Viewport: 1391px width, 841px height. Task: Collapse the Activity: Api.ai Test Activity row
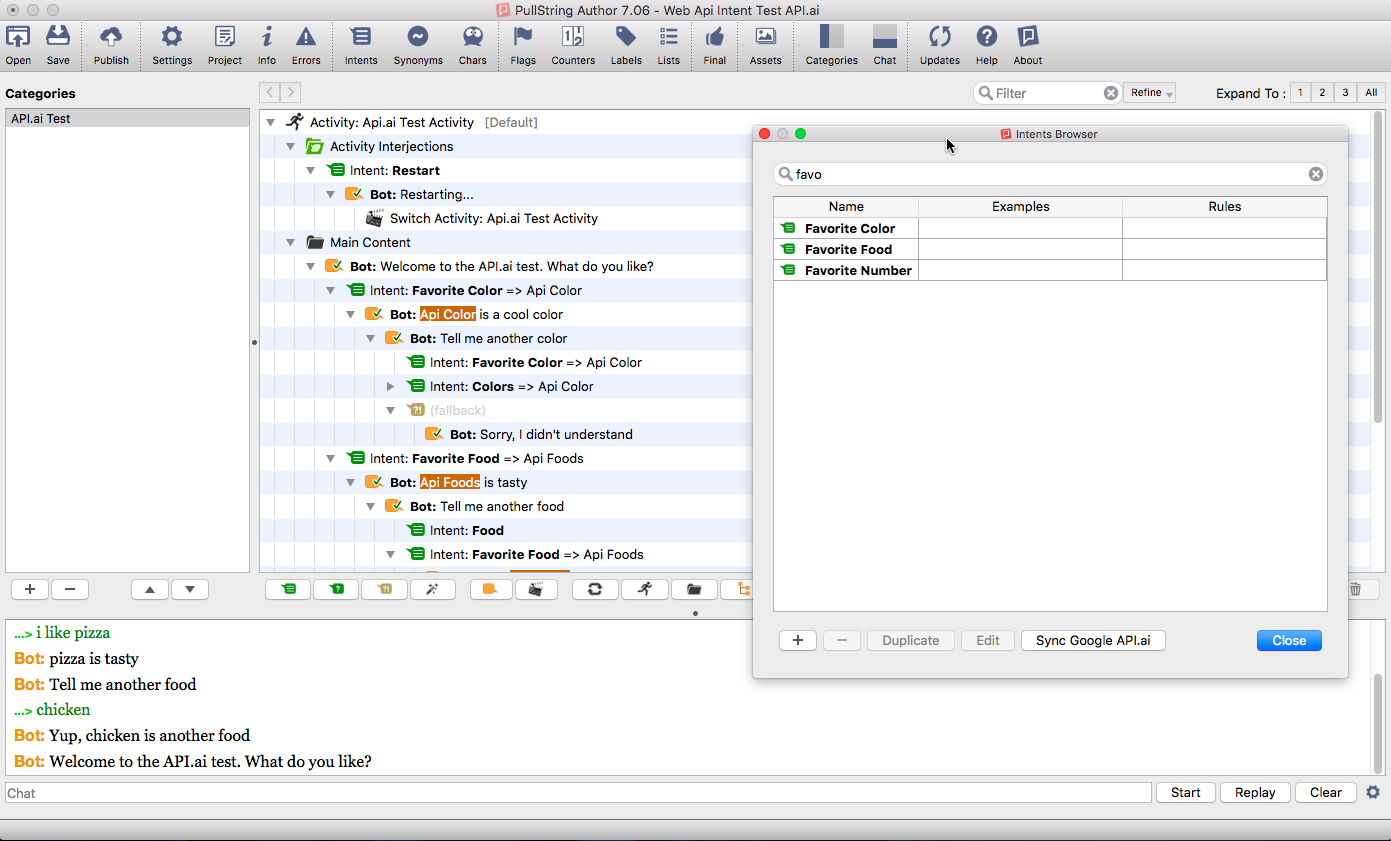coord(270,122)
